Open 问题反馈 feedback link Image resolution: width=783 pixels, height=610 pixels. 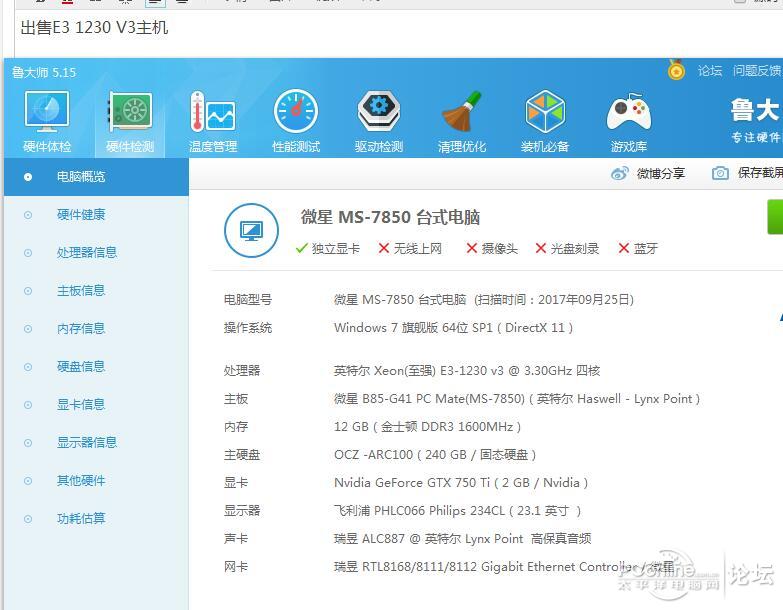(757, 71)
